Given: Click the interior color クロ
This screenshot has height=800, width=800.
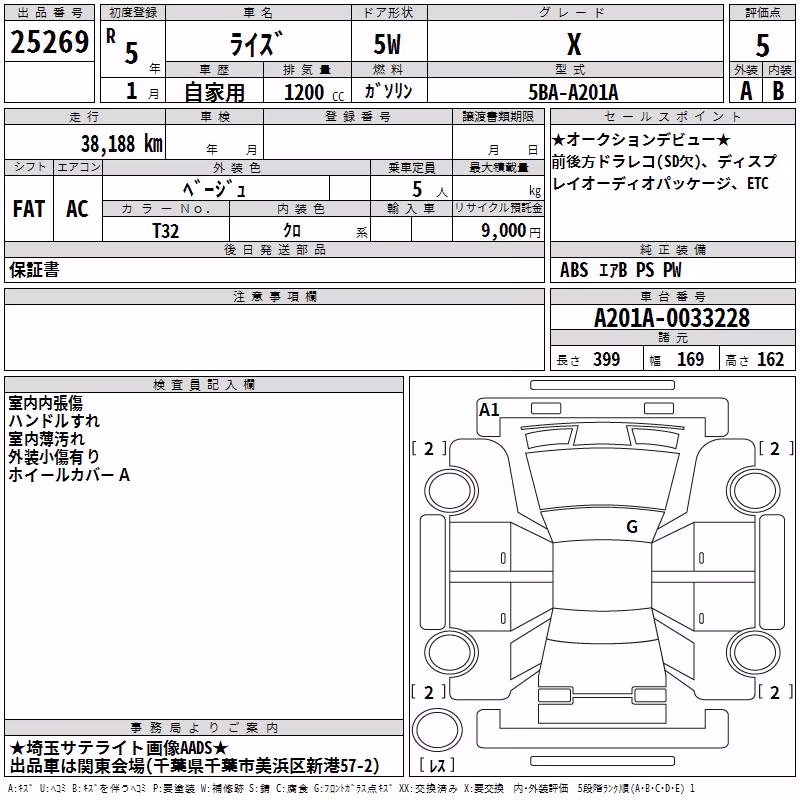Looking at the screenshot, I should (x=292, y=231).
